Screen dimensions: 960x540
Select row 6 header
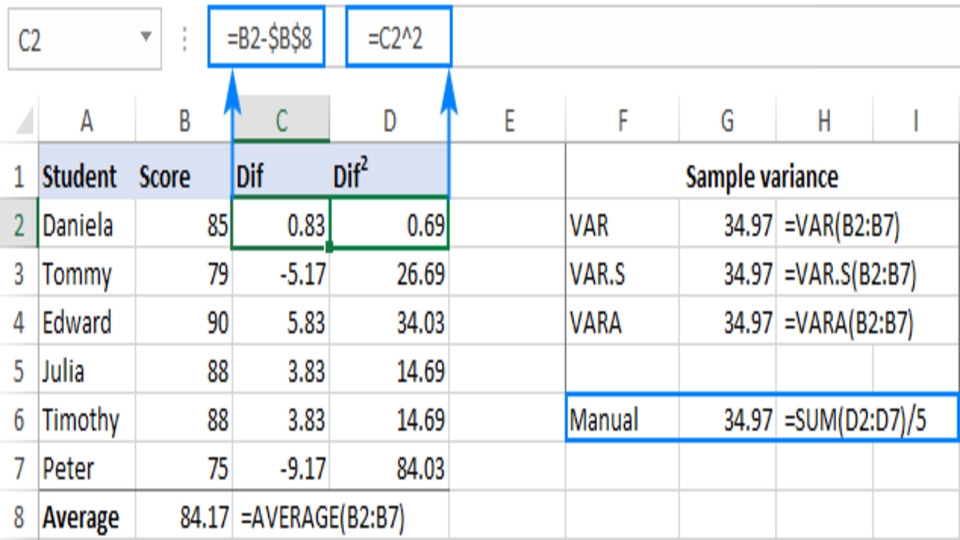(19, 419)
